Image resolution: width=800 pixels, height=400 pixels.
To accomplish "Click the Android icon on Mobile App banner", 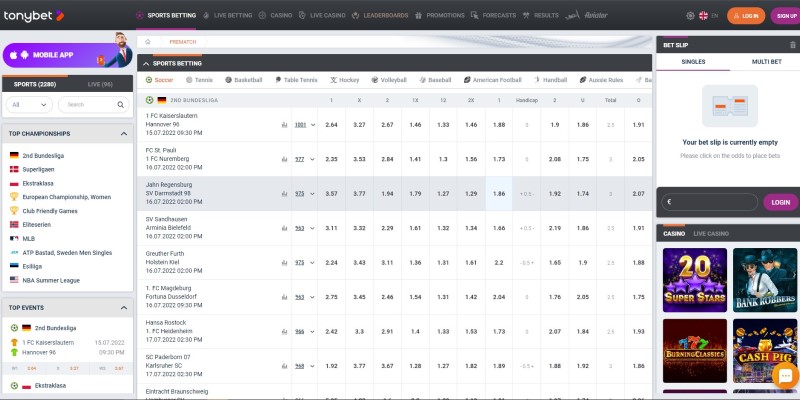I will [24, 55].
